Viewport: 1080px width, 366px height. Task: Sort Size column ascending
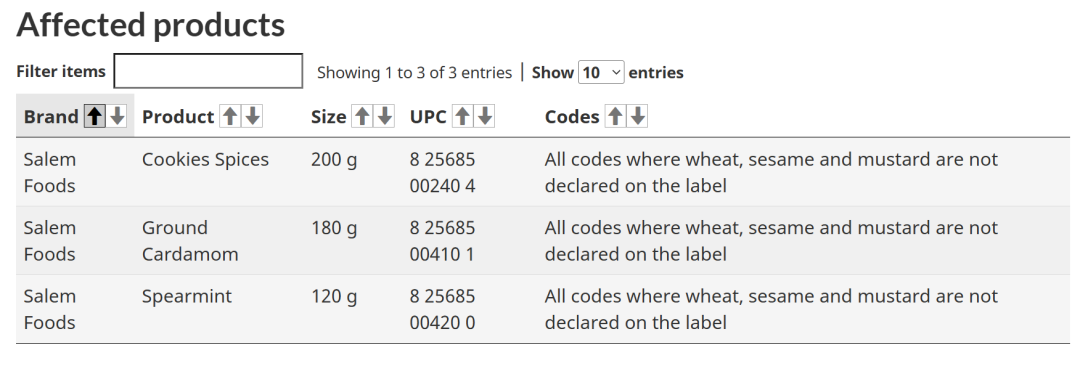pos(362,116)
